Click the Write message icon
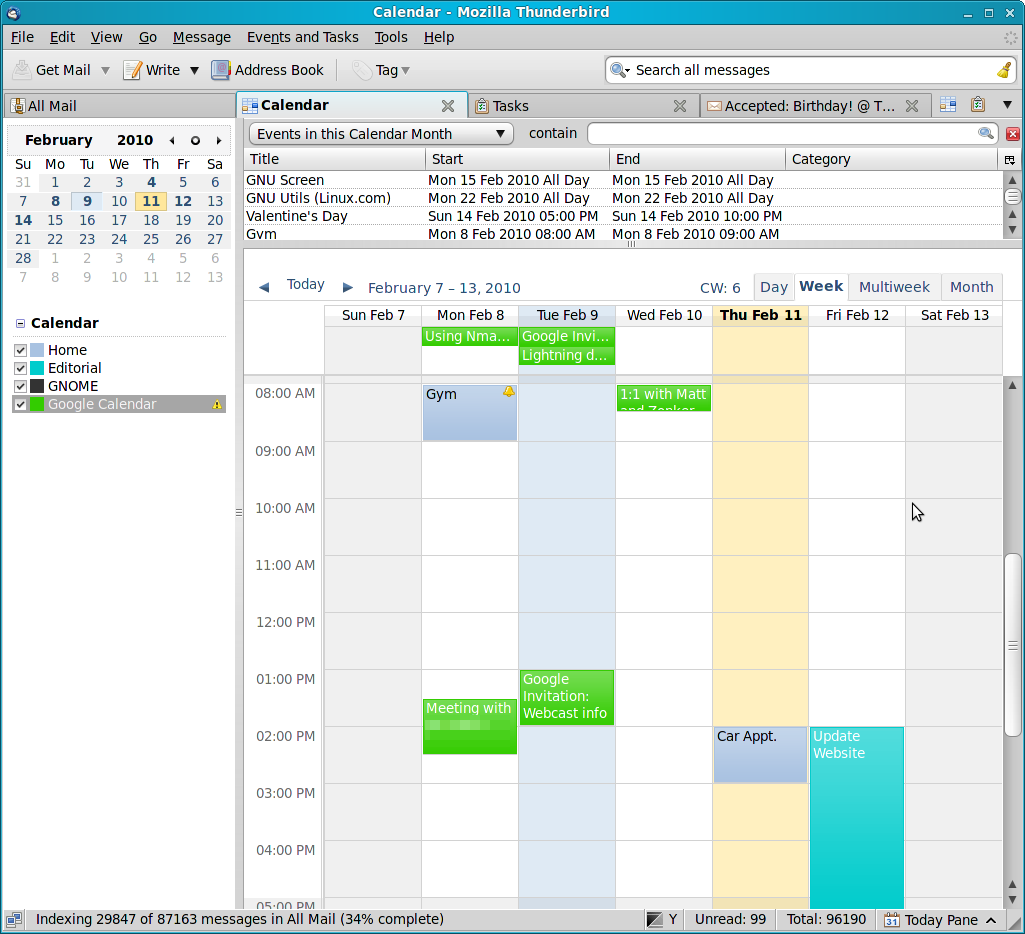This screenshot has height=934, width=1025. point(132,70)
